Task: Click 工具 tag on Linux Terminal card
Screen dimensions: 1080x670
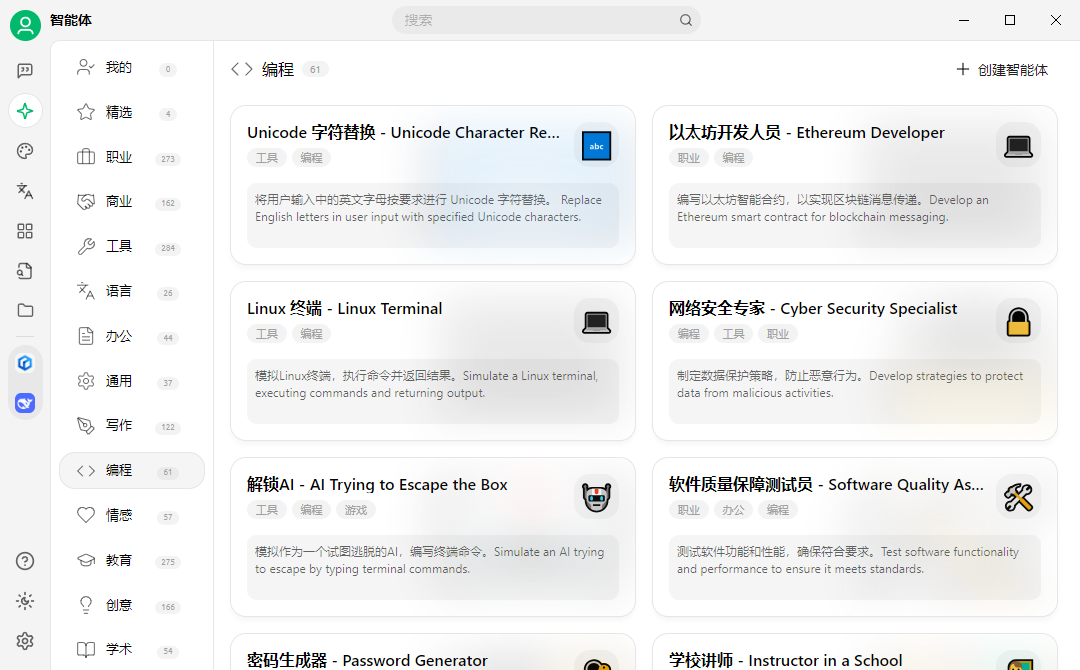Action: (x=267, y=334)
